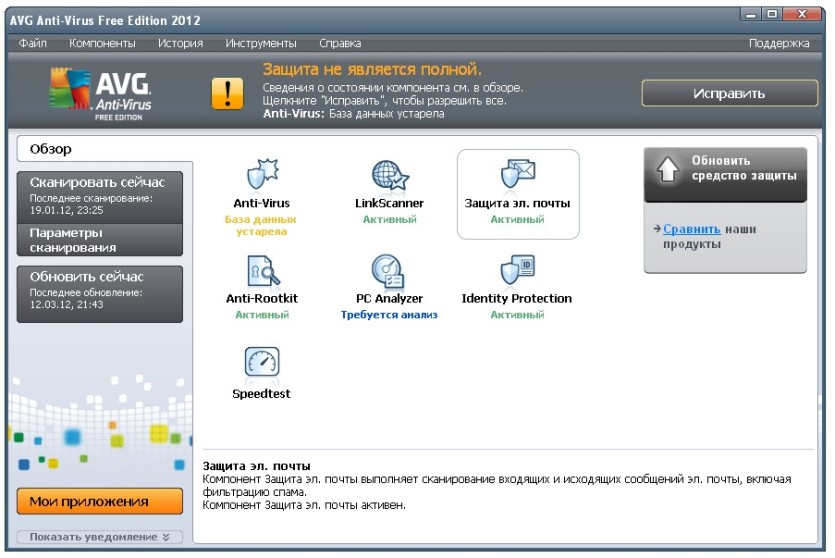Click the Активный status under LinkScanner
The width and height of the screenshot is (835, 558).
(x=390, y=219)
